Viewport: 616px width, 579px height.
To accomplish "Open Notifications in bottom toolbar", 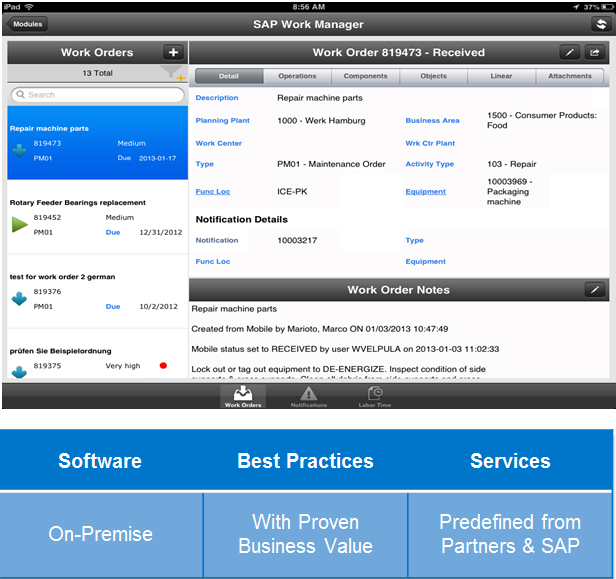I will 309,396.
